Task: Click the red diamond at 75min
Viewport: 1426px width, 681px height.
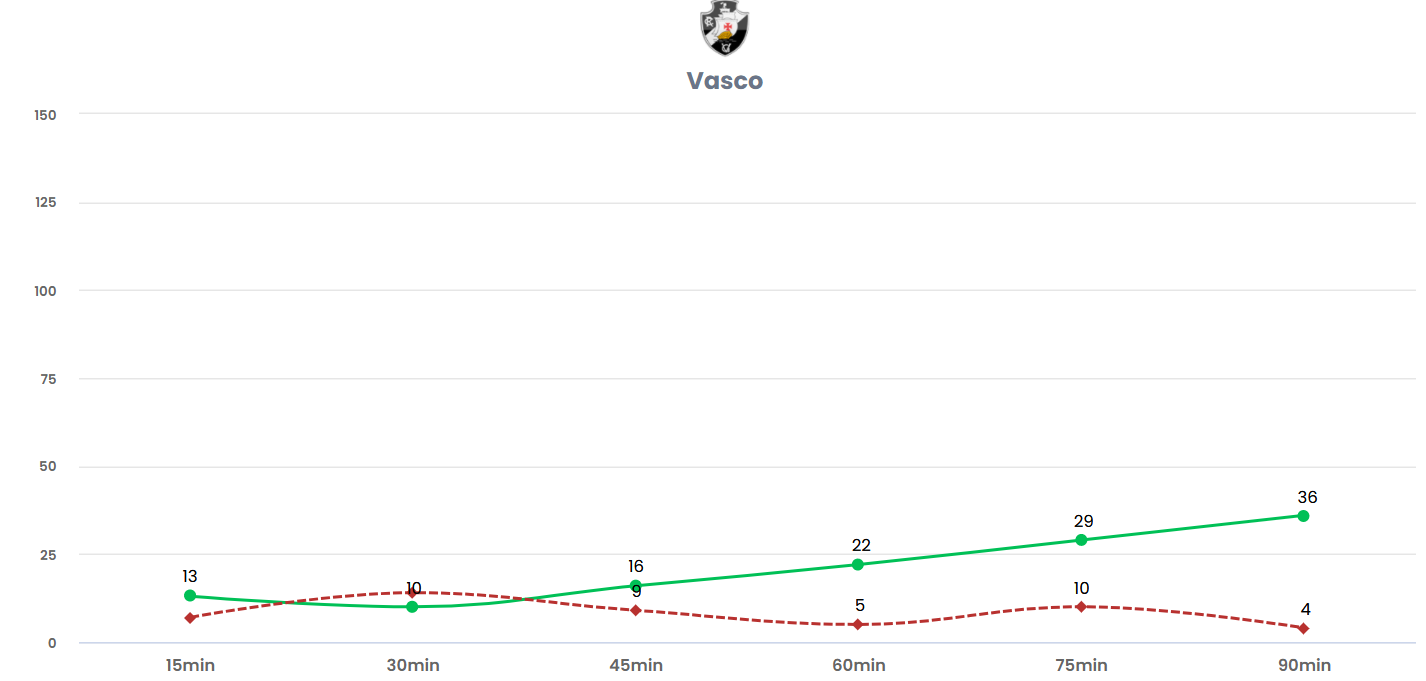Action: point(1081,607)
